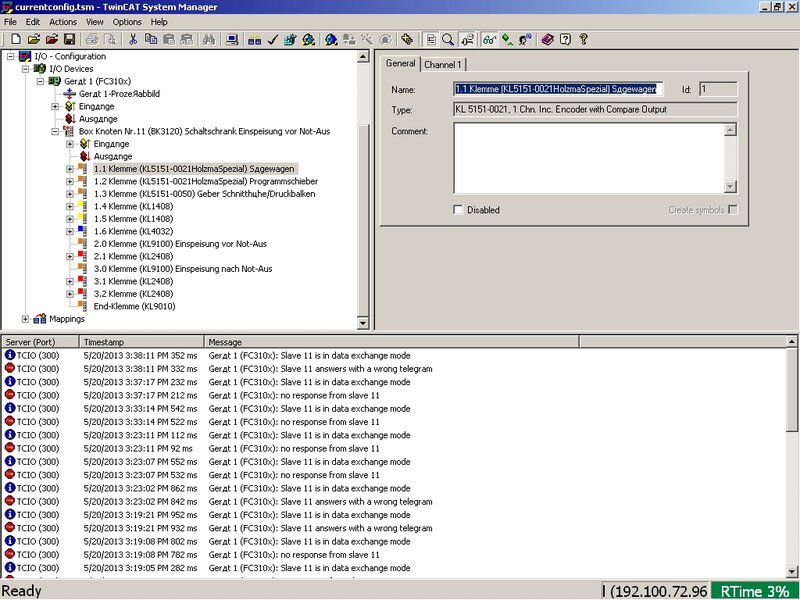
Task: Open the help book toolbar icon
Action: [x=547, y=40]
